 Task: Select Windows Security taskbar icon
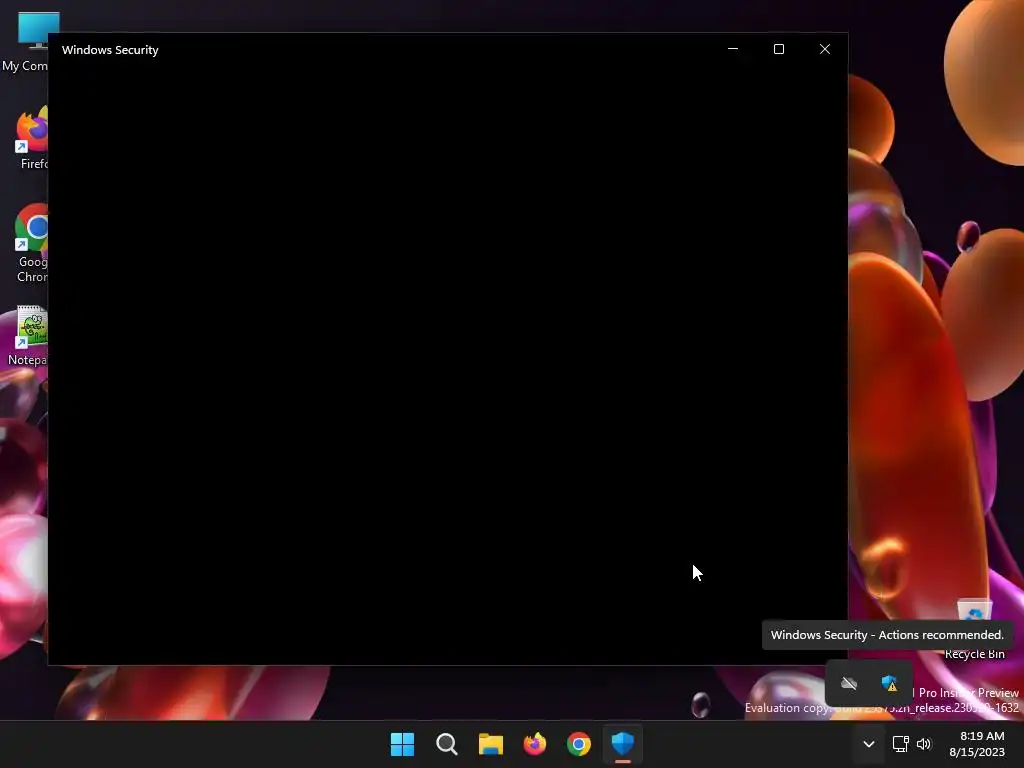pyautogui.click(x=623, y=744)
